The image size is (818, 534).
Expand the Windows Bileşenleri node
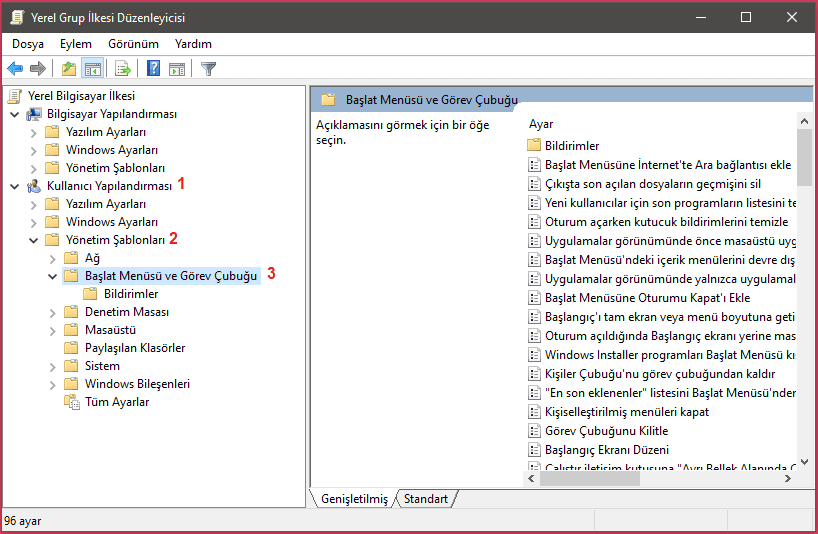52,385
